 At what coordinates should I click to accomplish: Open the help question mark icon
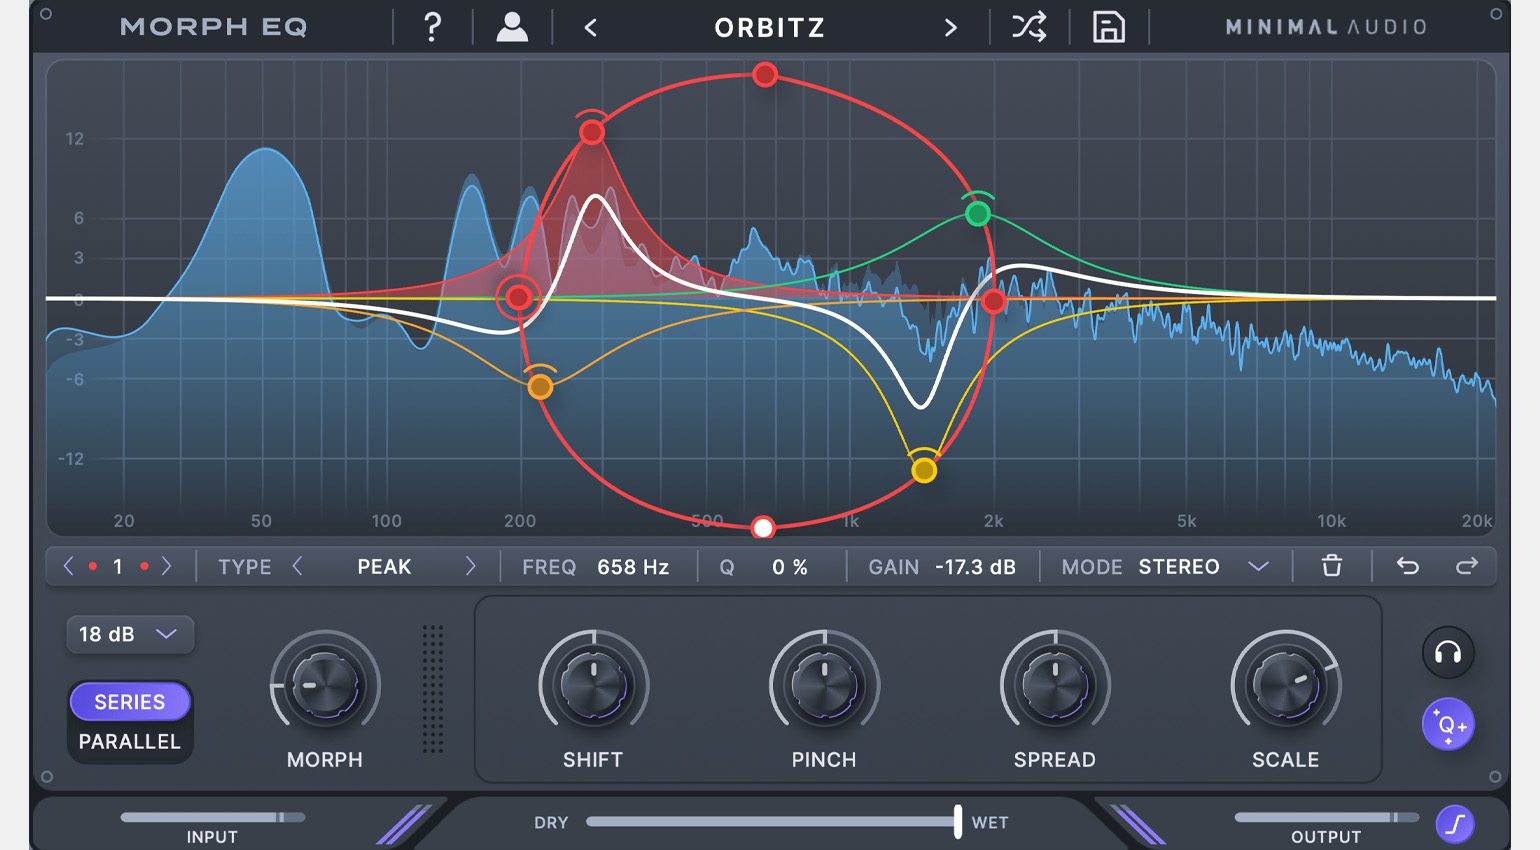coord(432,27)
